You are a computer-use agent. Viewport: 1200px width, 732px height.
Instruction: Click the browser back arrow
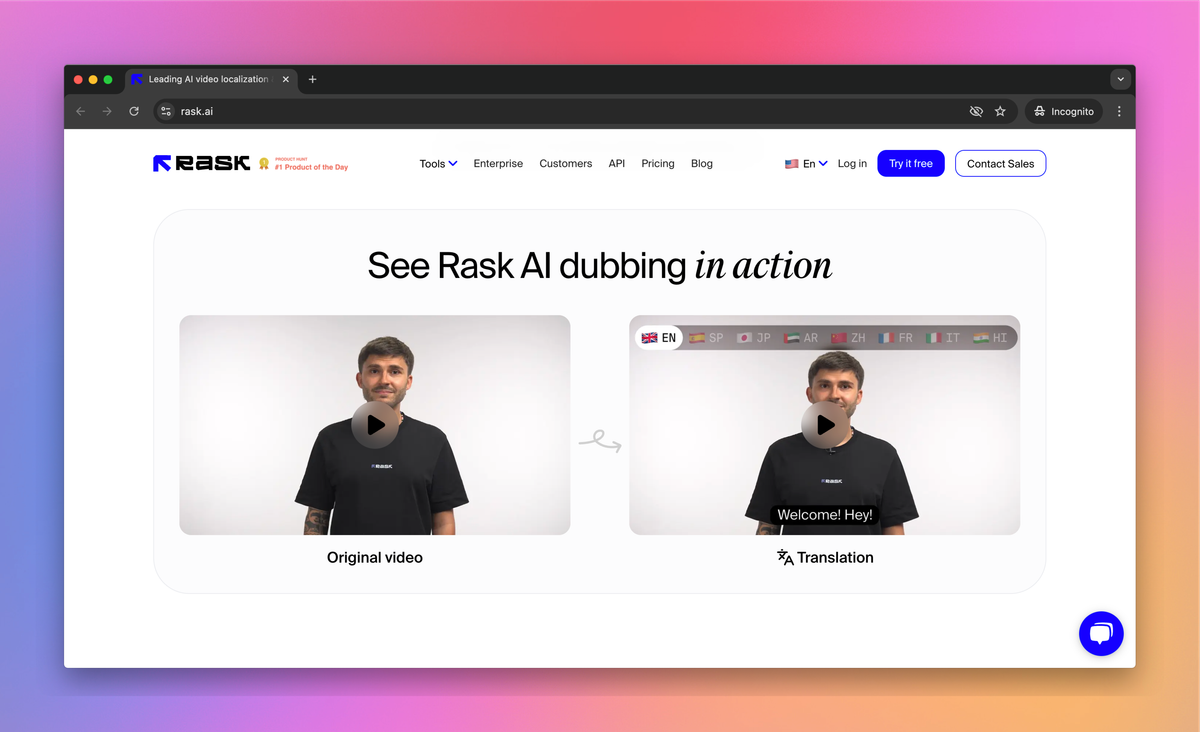click(x=81, y=111)
